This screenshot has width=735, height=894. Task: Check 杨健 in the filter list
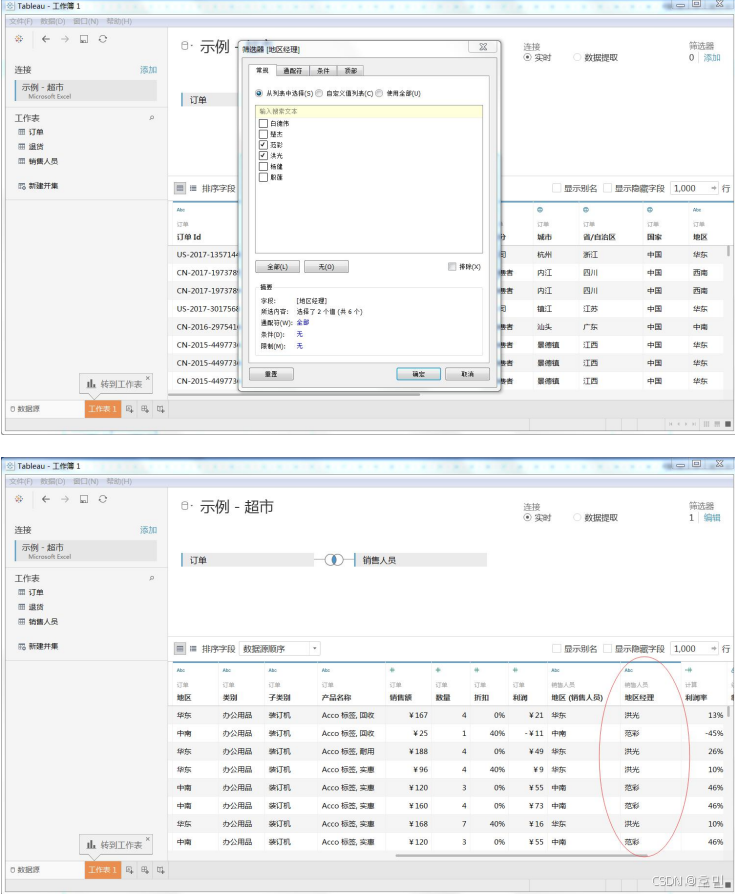[263, 166]
